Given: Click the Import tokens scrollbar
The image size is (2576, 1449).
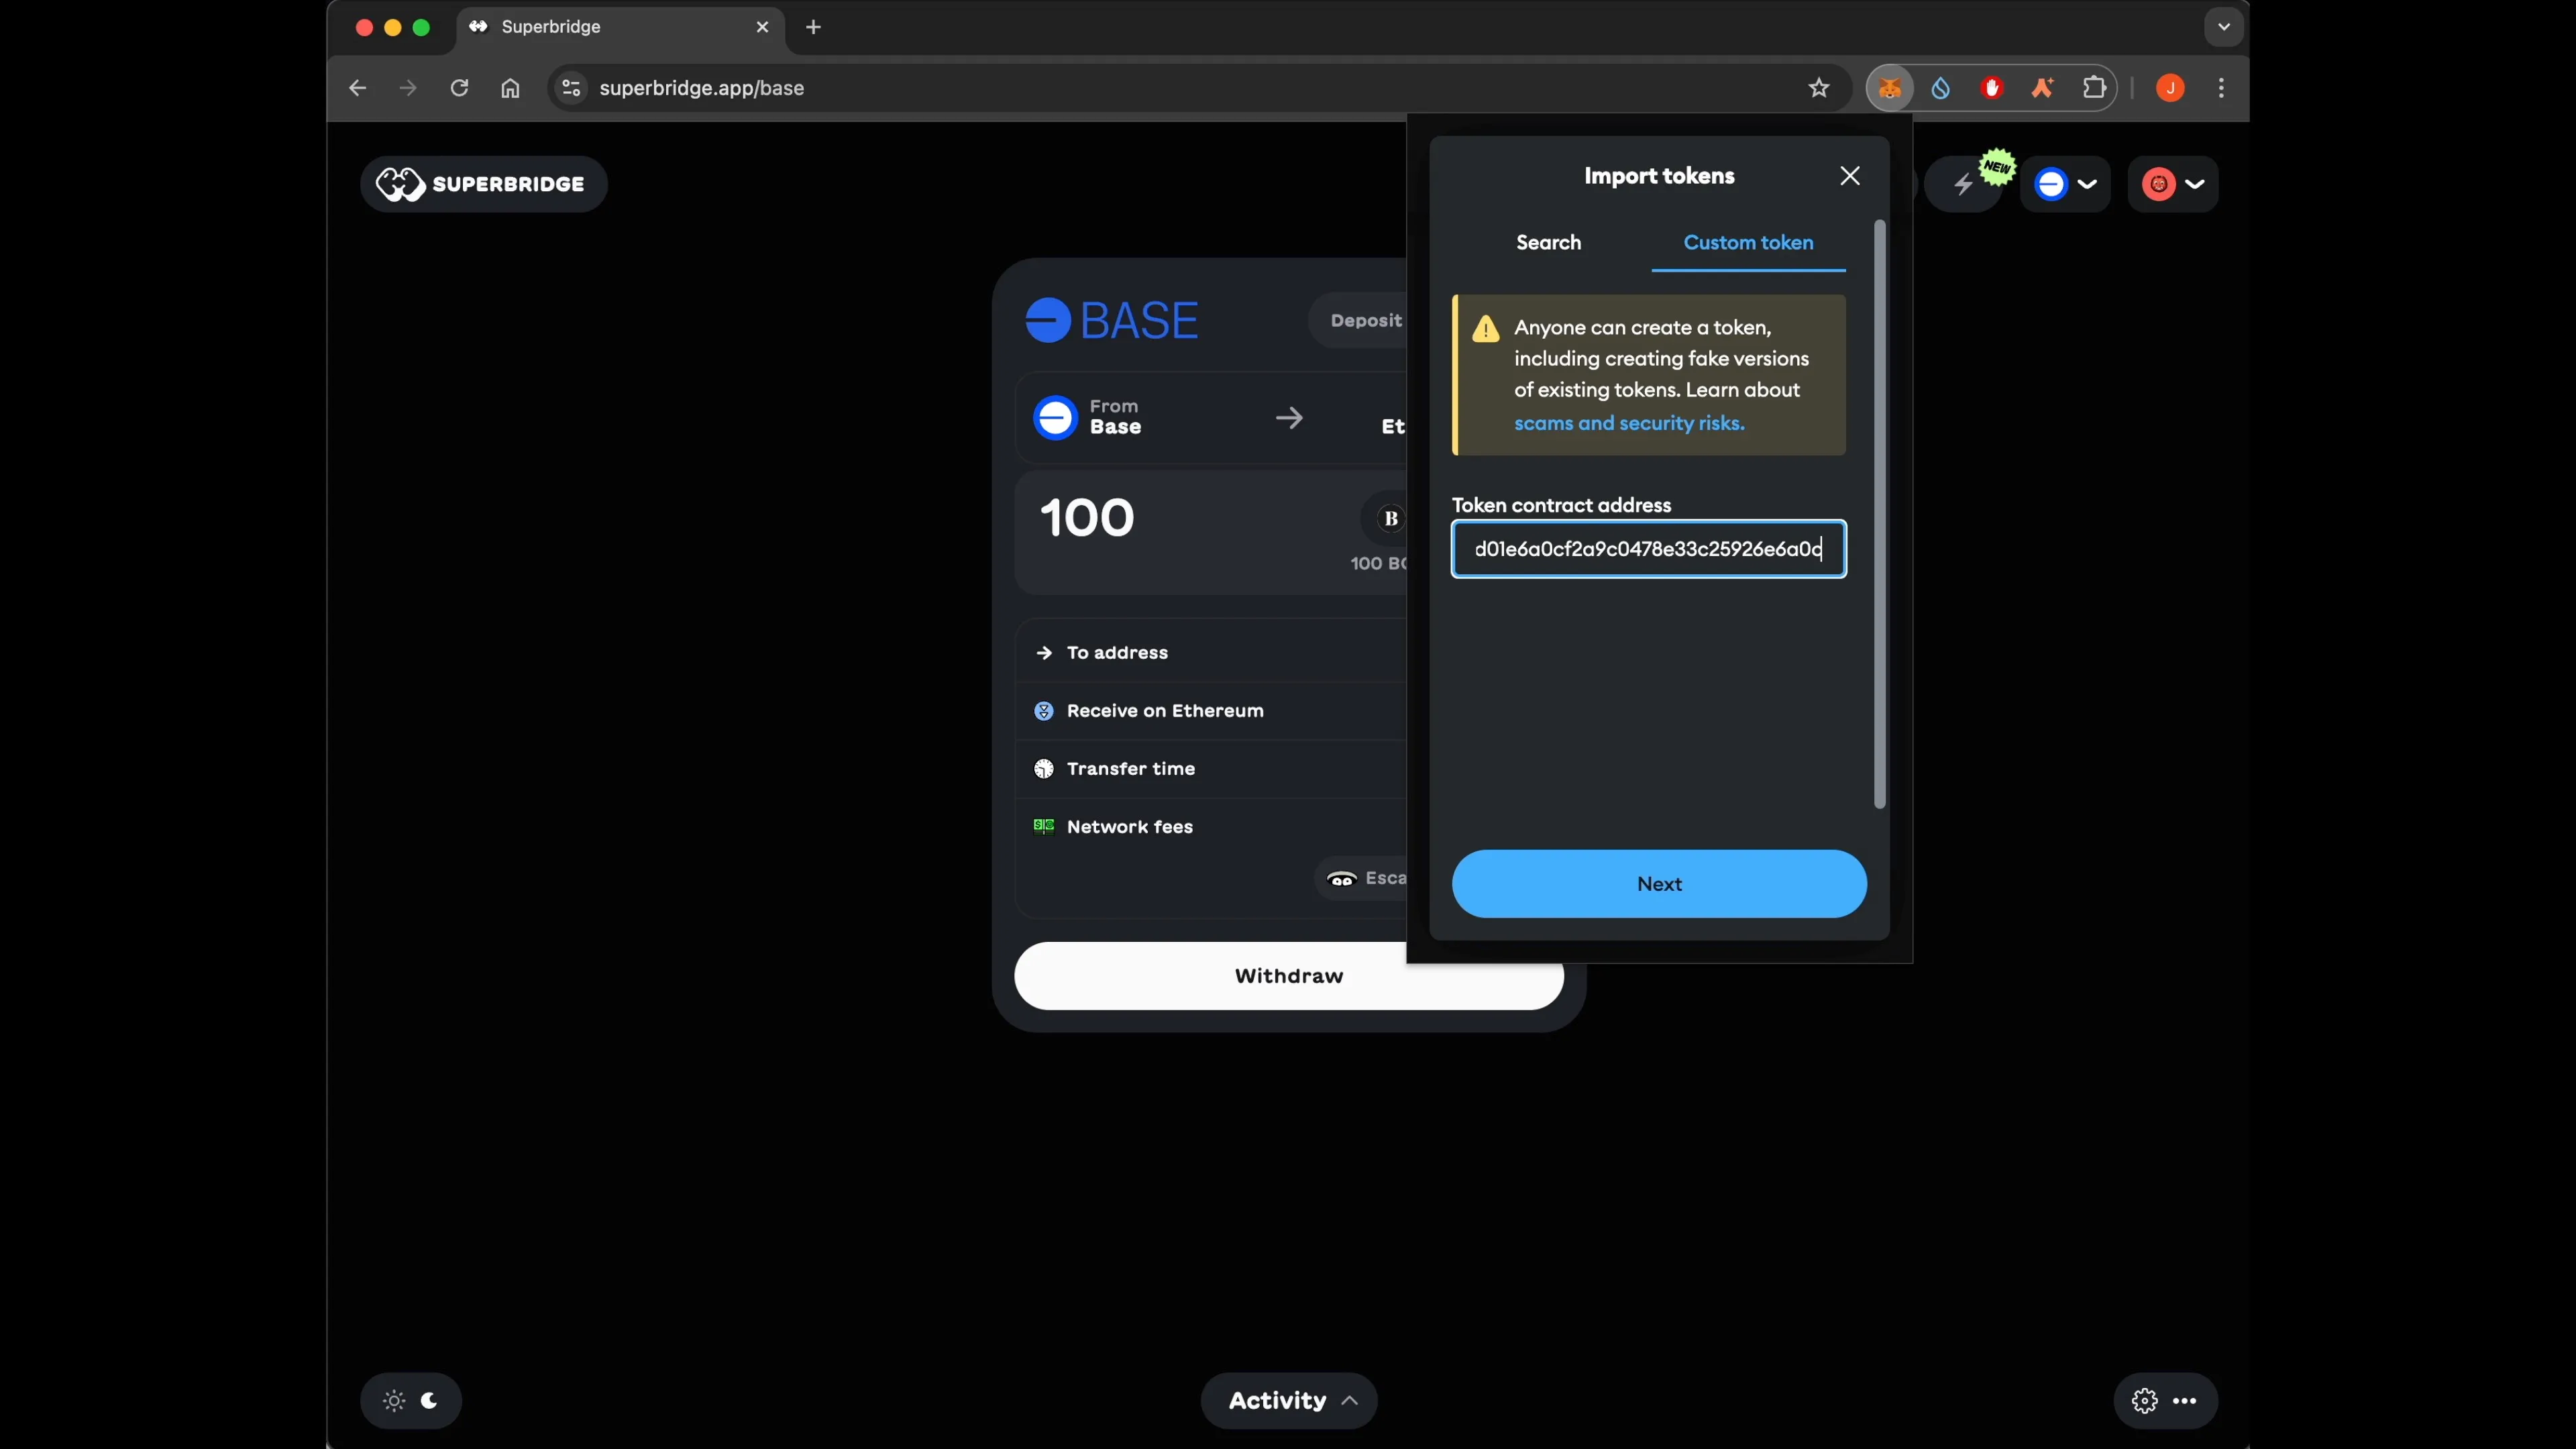Looking at the screenshot, I should click(1879, 514).
